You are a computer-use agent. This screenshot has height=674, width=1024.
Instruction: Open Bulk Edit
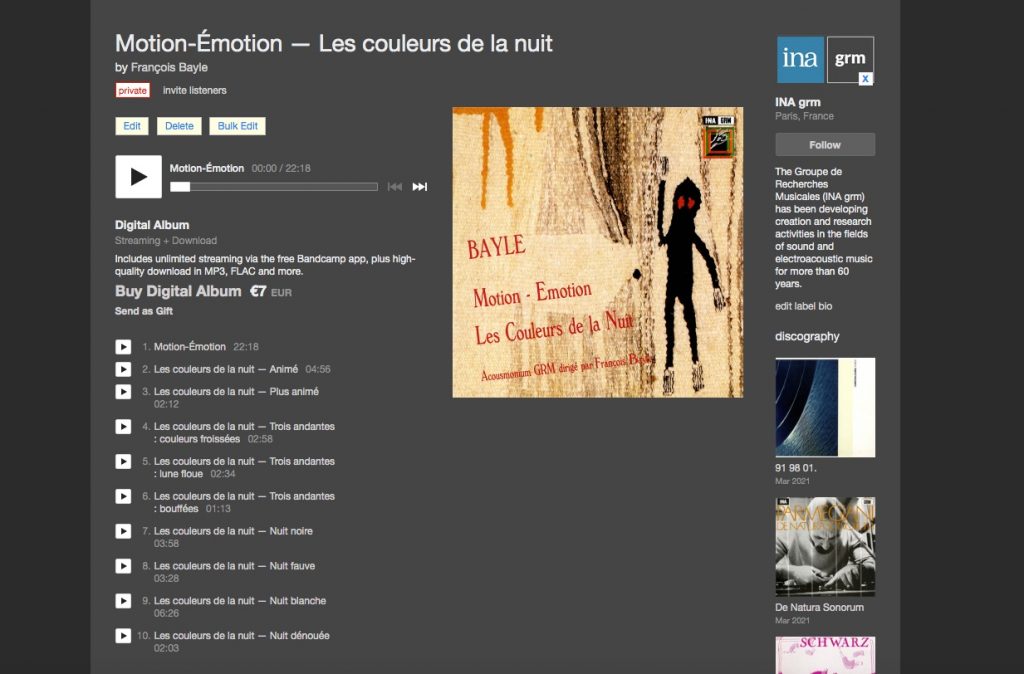click(x=238, y=126)
